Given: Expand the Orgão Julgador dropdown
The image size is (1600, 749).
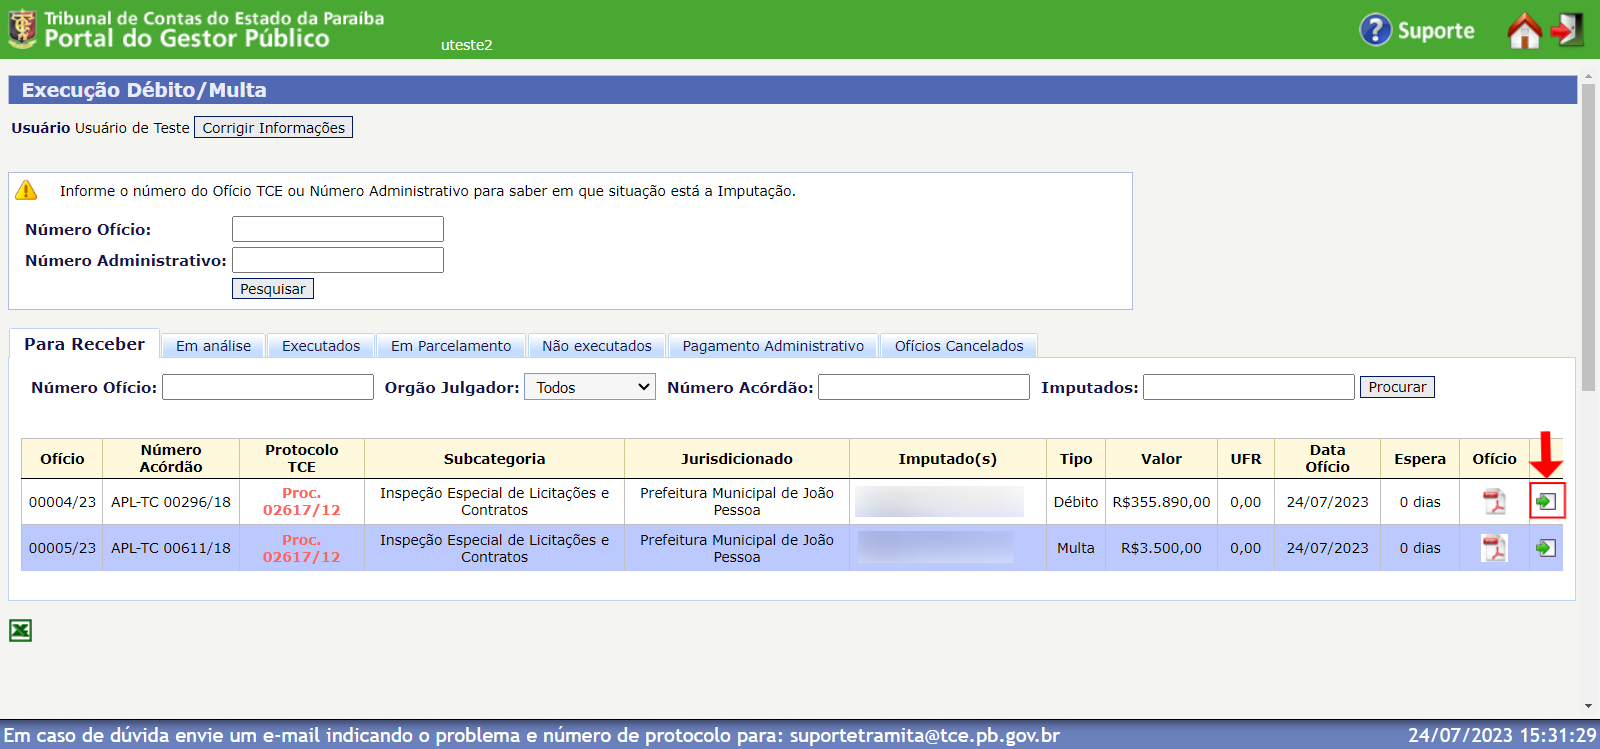Looking at the screenshot, I should pos(591,387).
